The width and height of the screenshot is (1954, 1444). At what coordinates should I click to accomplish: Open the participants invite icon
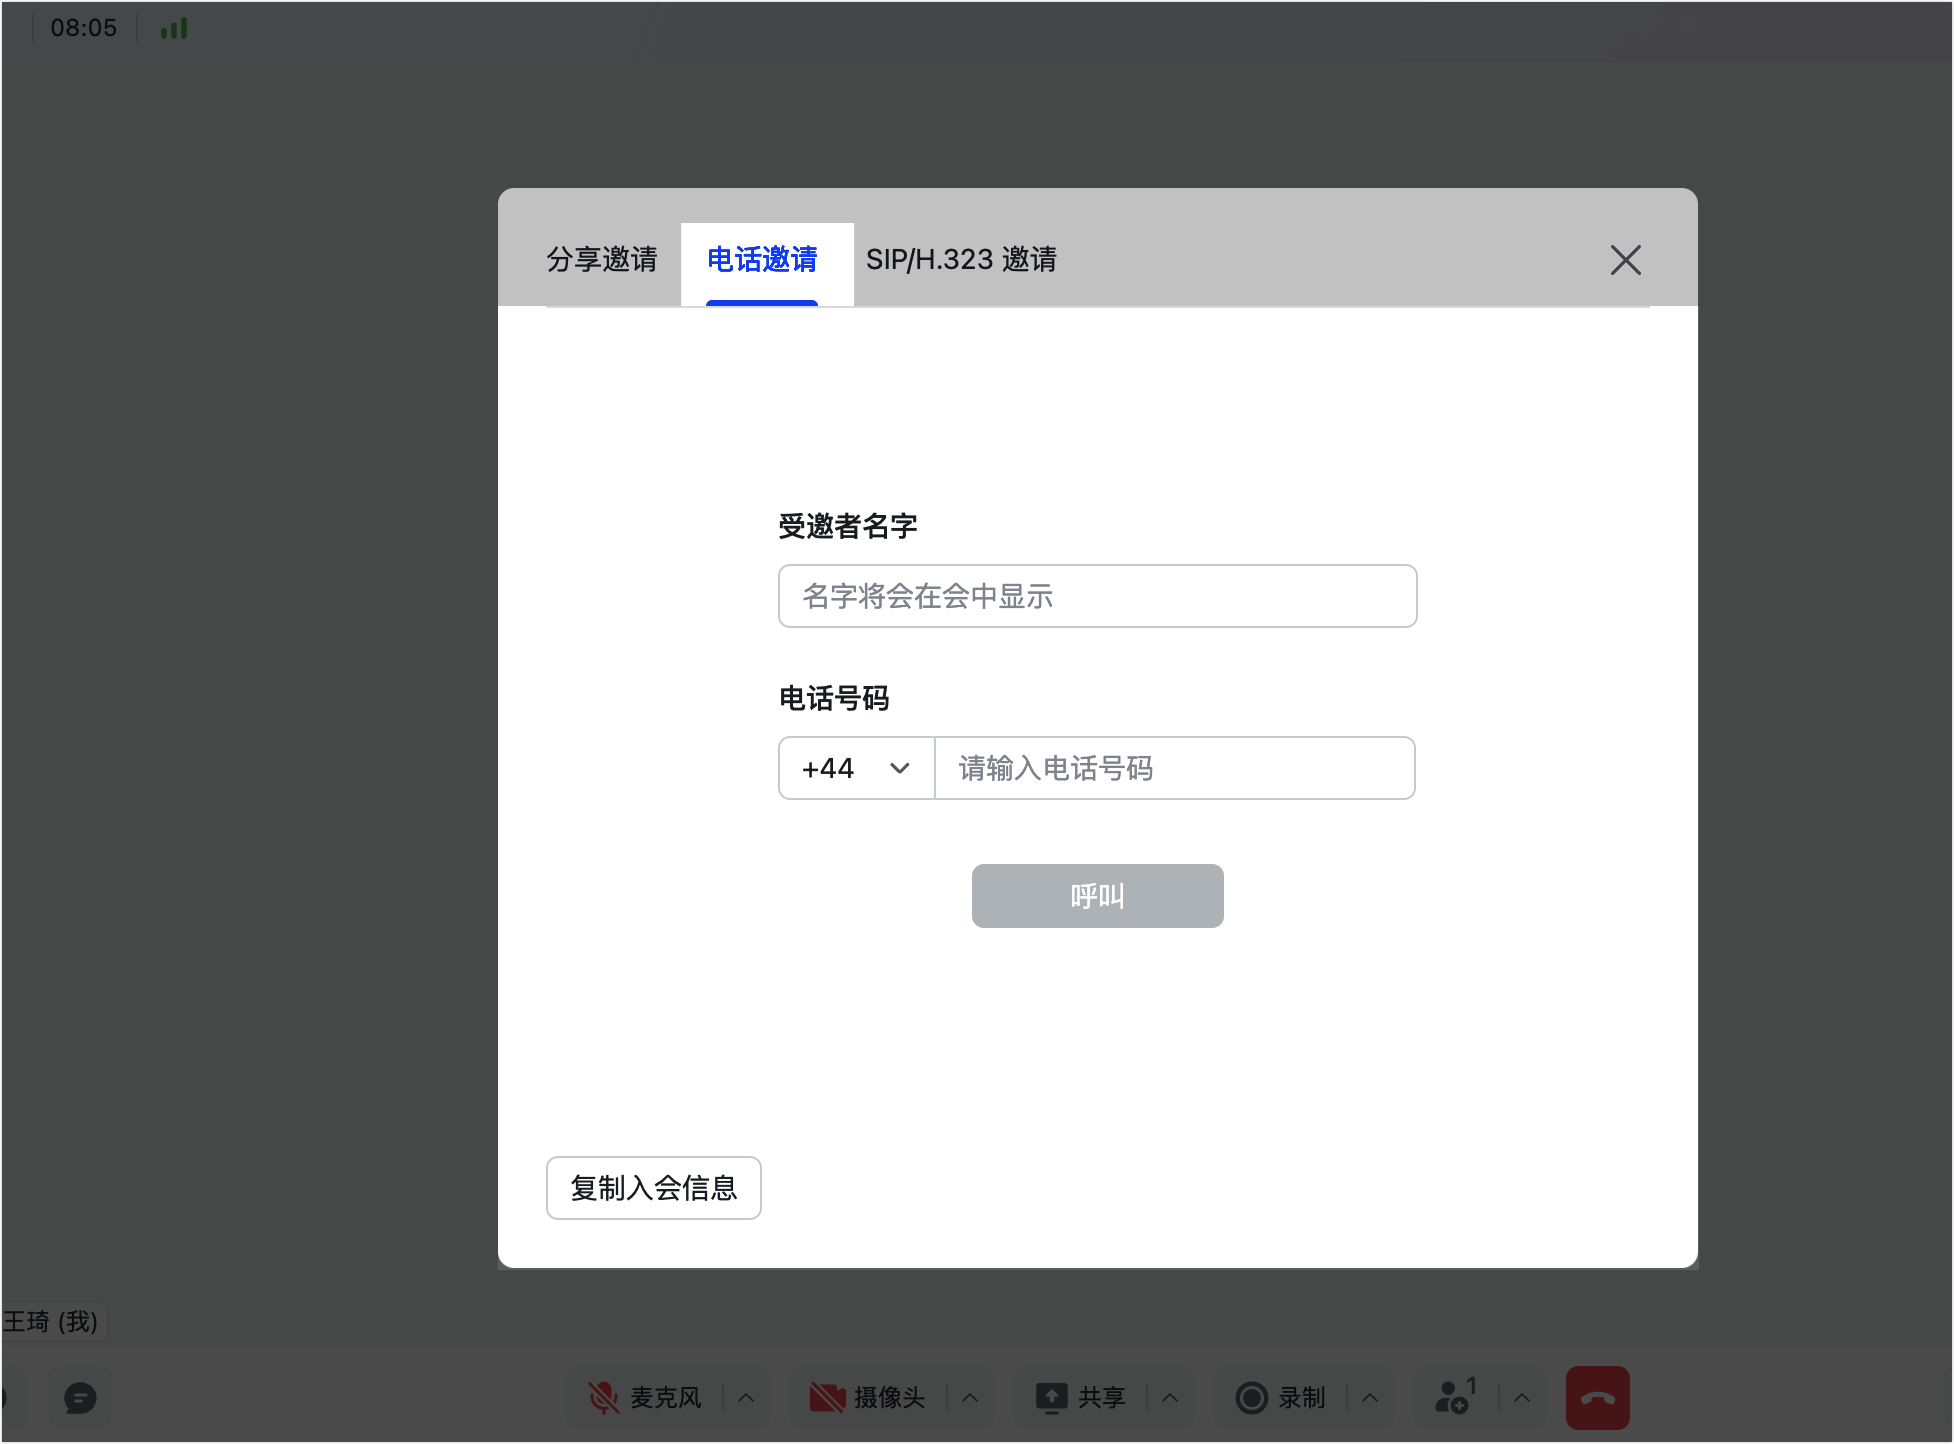pos(1456,1398)
